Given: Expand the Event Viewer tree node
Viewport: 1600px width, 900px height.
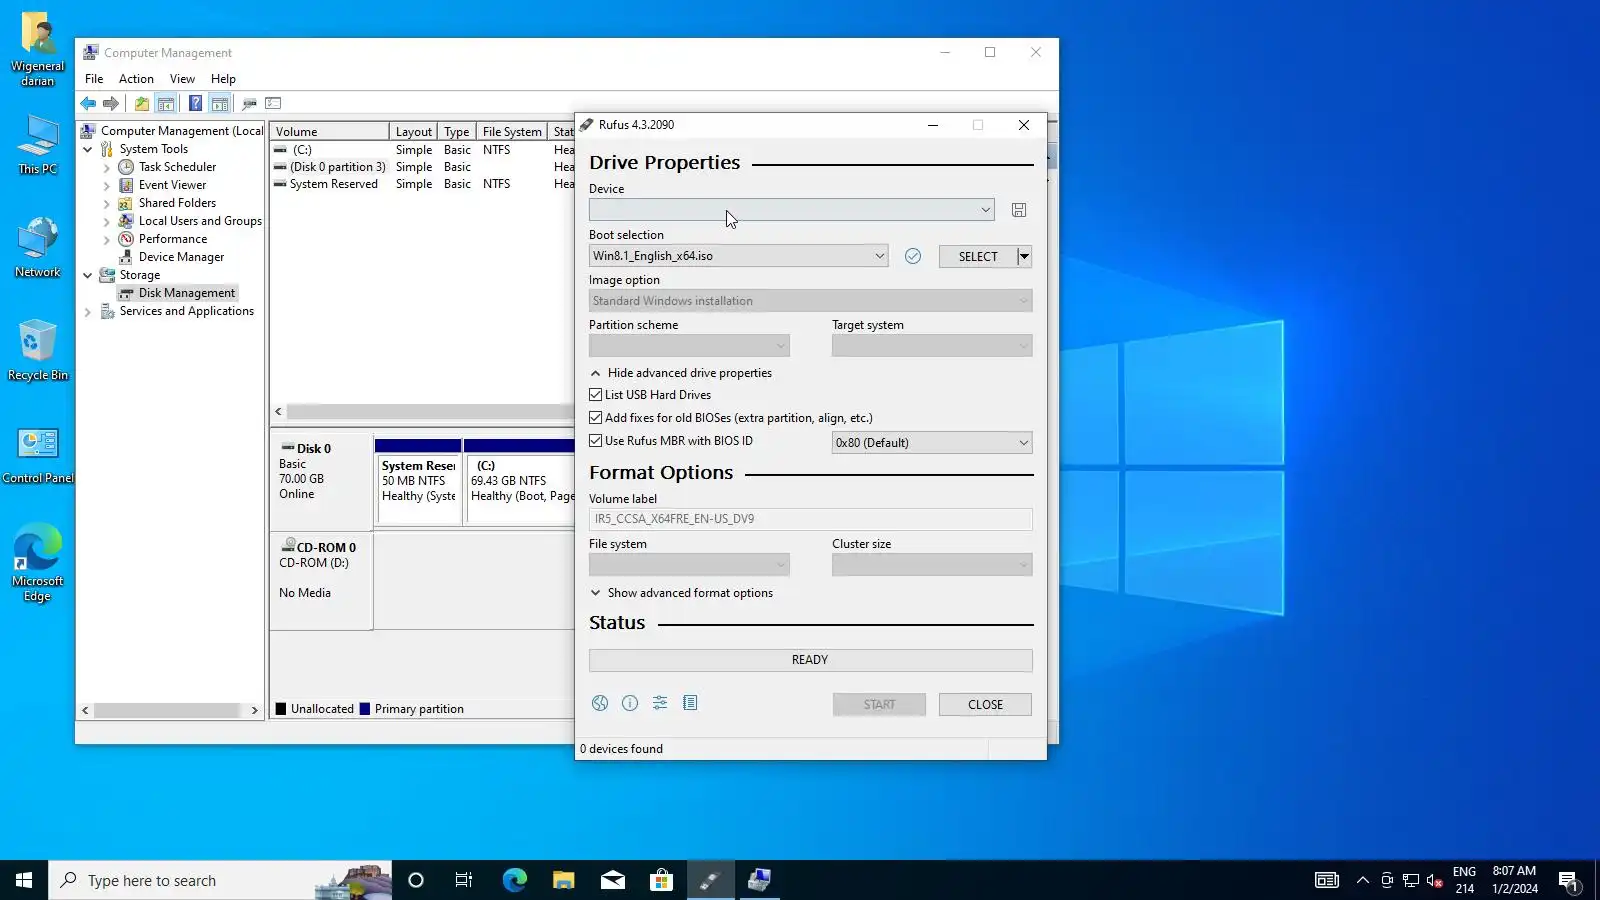Looking at the screenshot, I should [x=107, y=186].
